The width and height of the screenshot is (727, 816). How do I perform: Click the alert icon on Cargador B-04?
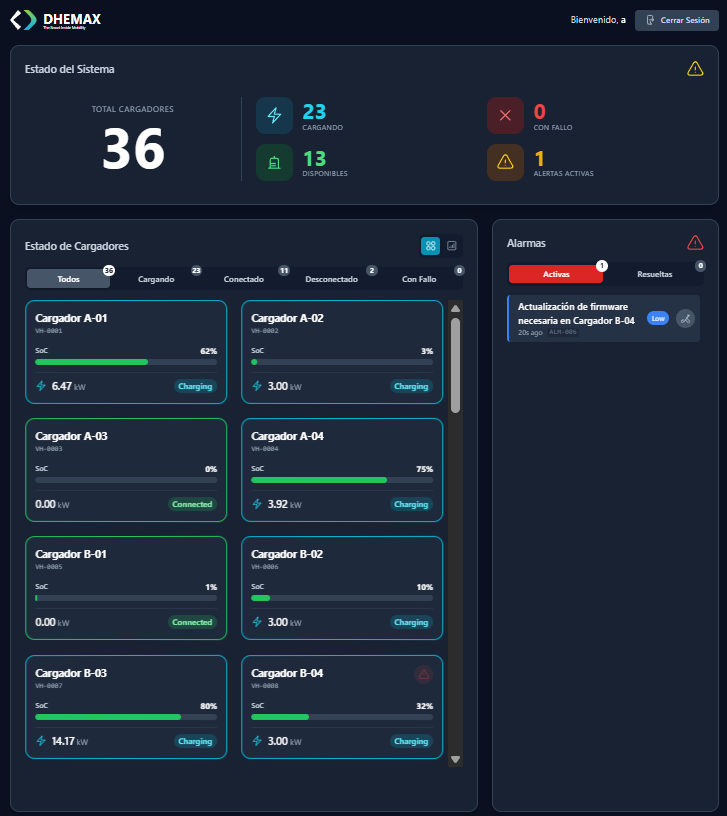[424, 674]
